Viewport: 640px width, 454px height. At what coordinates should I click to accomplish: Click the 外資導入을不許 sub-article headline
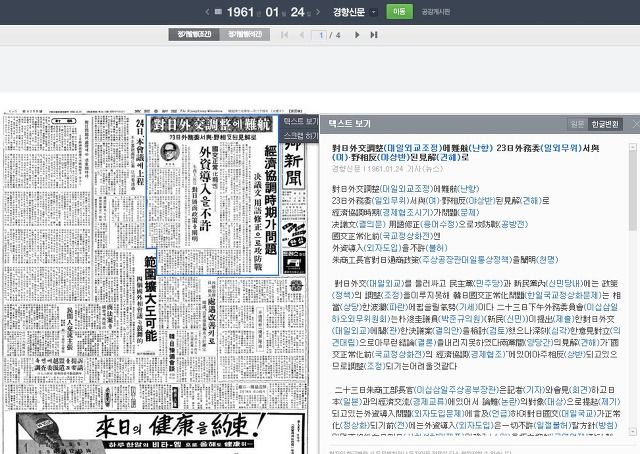click(x=205, y=189)
